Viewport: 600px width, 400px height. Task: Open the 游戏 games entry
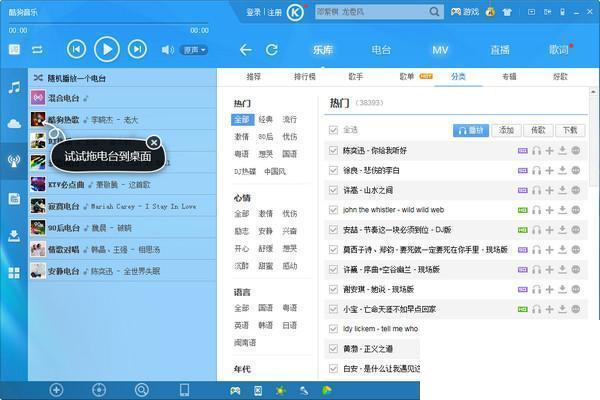[x=465, y=12]
